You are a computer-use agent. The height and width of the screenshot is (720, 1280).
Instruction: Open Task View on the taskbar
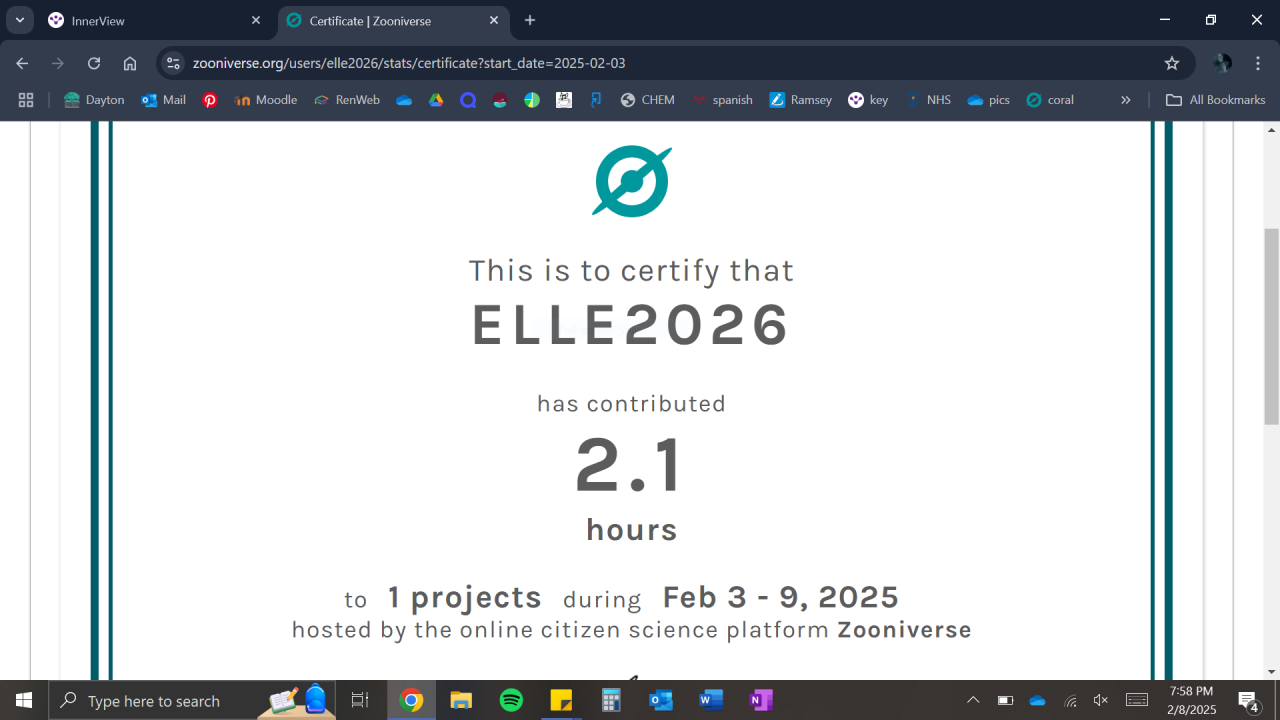pos(360,700)
